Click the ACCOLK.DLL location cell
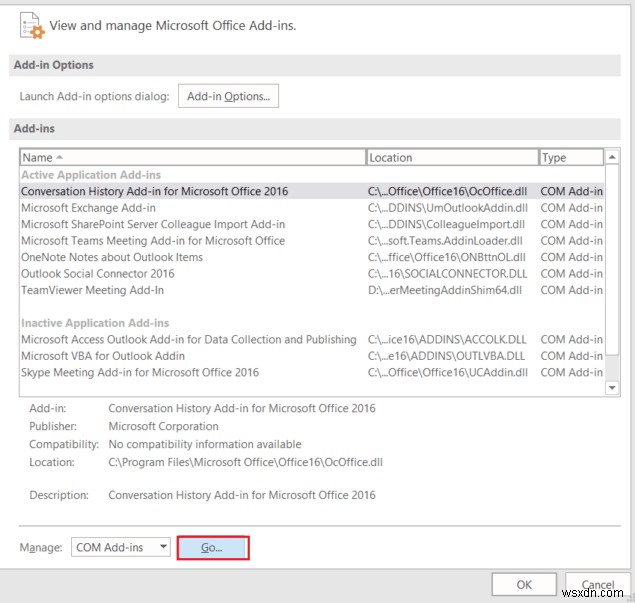The image size is (635, 603). coord(447,339)
